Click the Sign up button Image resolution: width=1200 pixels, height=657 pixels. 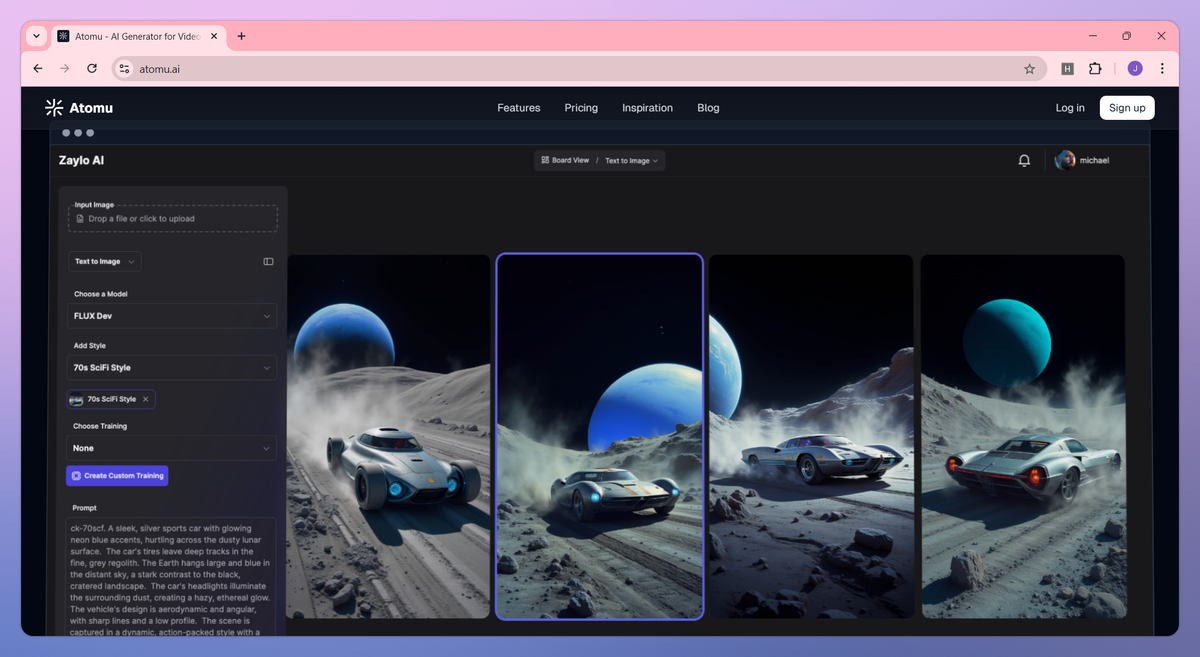click(1127, 108)
